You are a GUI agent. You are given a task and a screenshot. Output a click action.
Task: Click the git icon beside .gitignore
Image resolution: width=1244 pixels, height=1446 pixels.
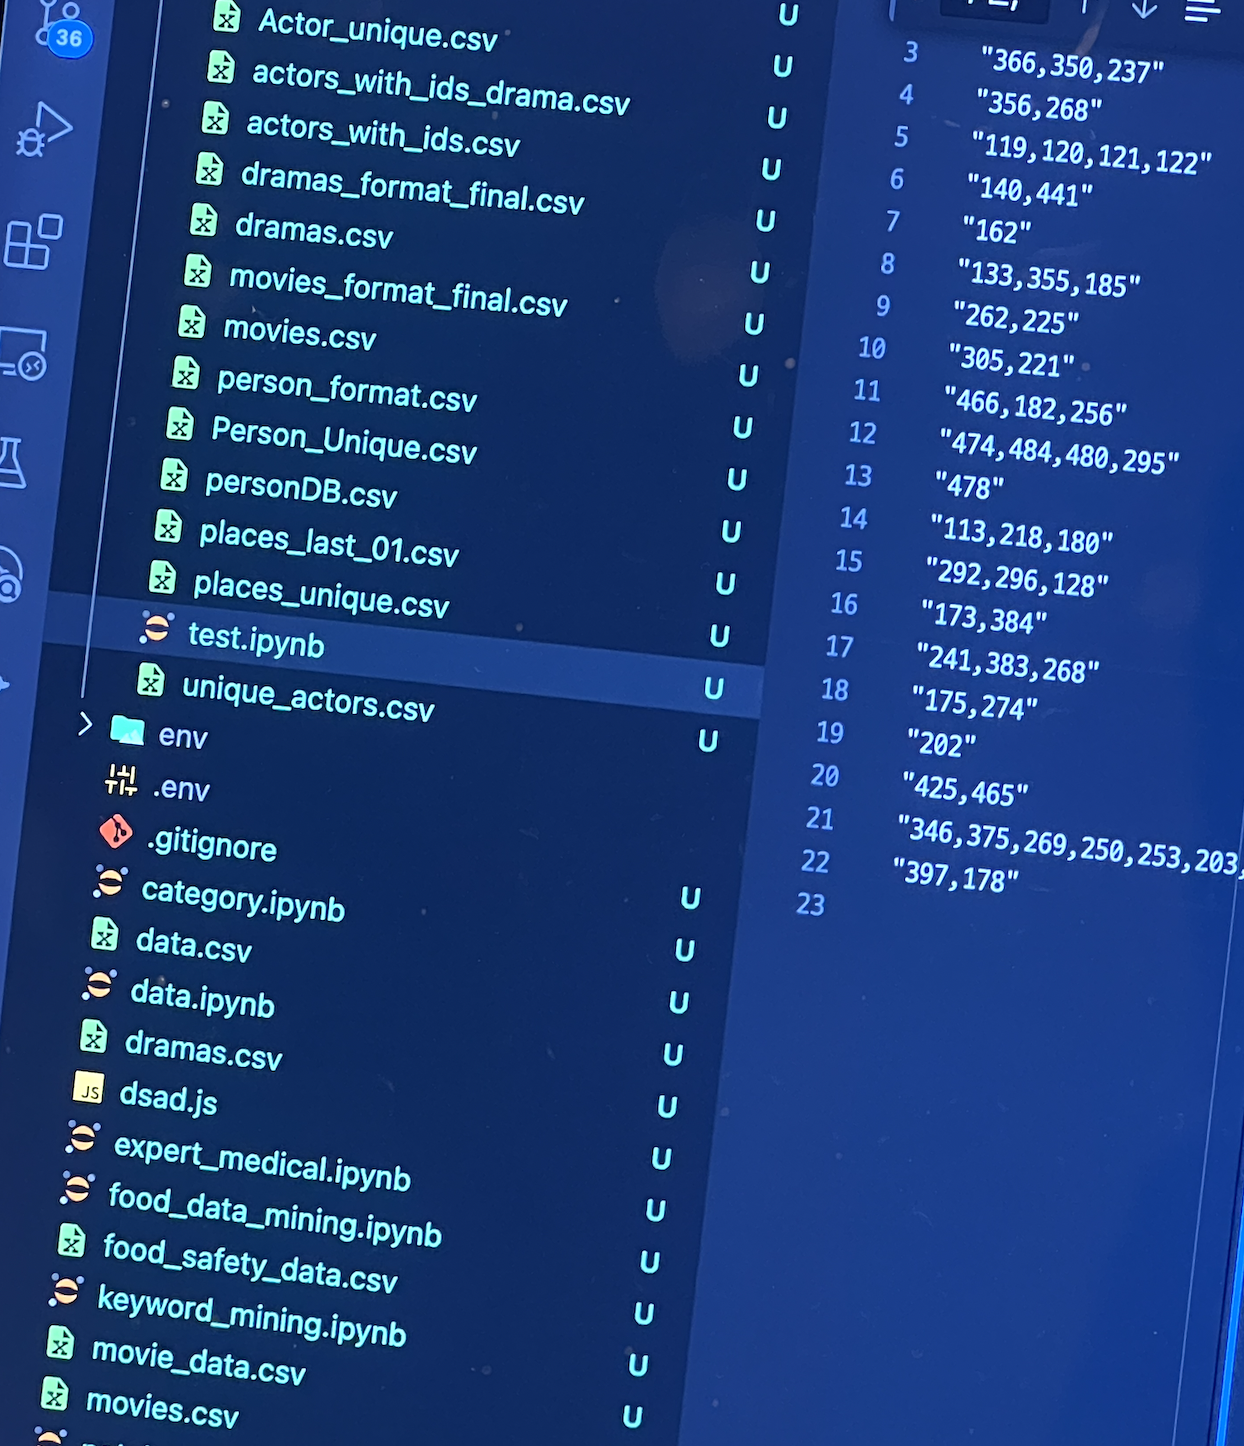[116, 832]
